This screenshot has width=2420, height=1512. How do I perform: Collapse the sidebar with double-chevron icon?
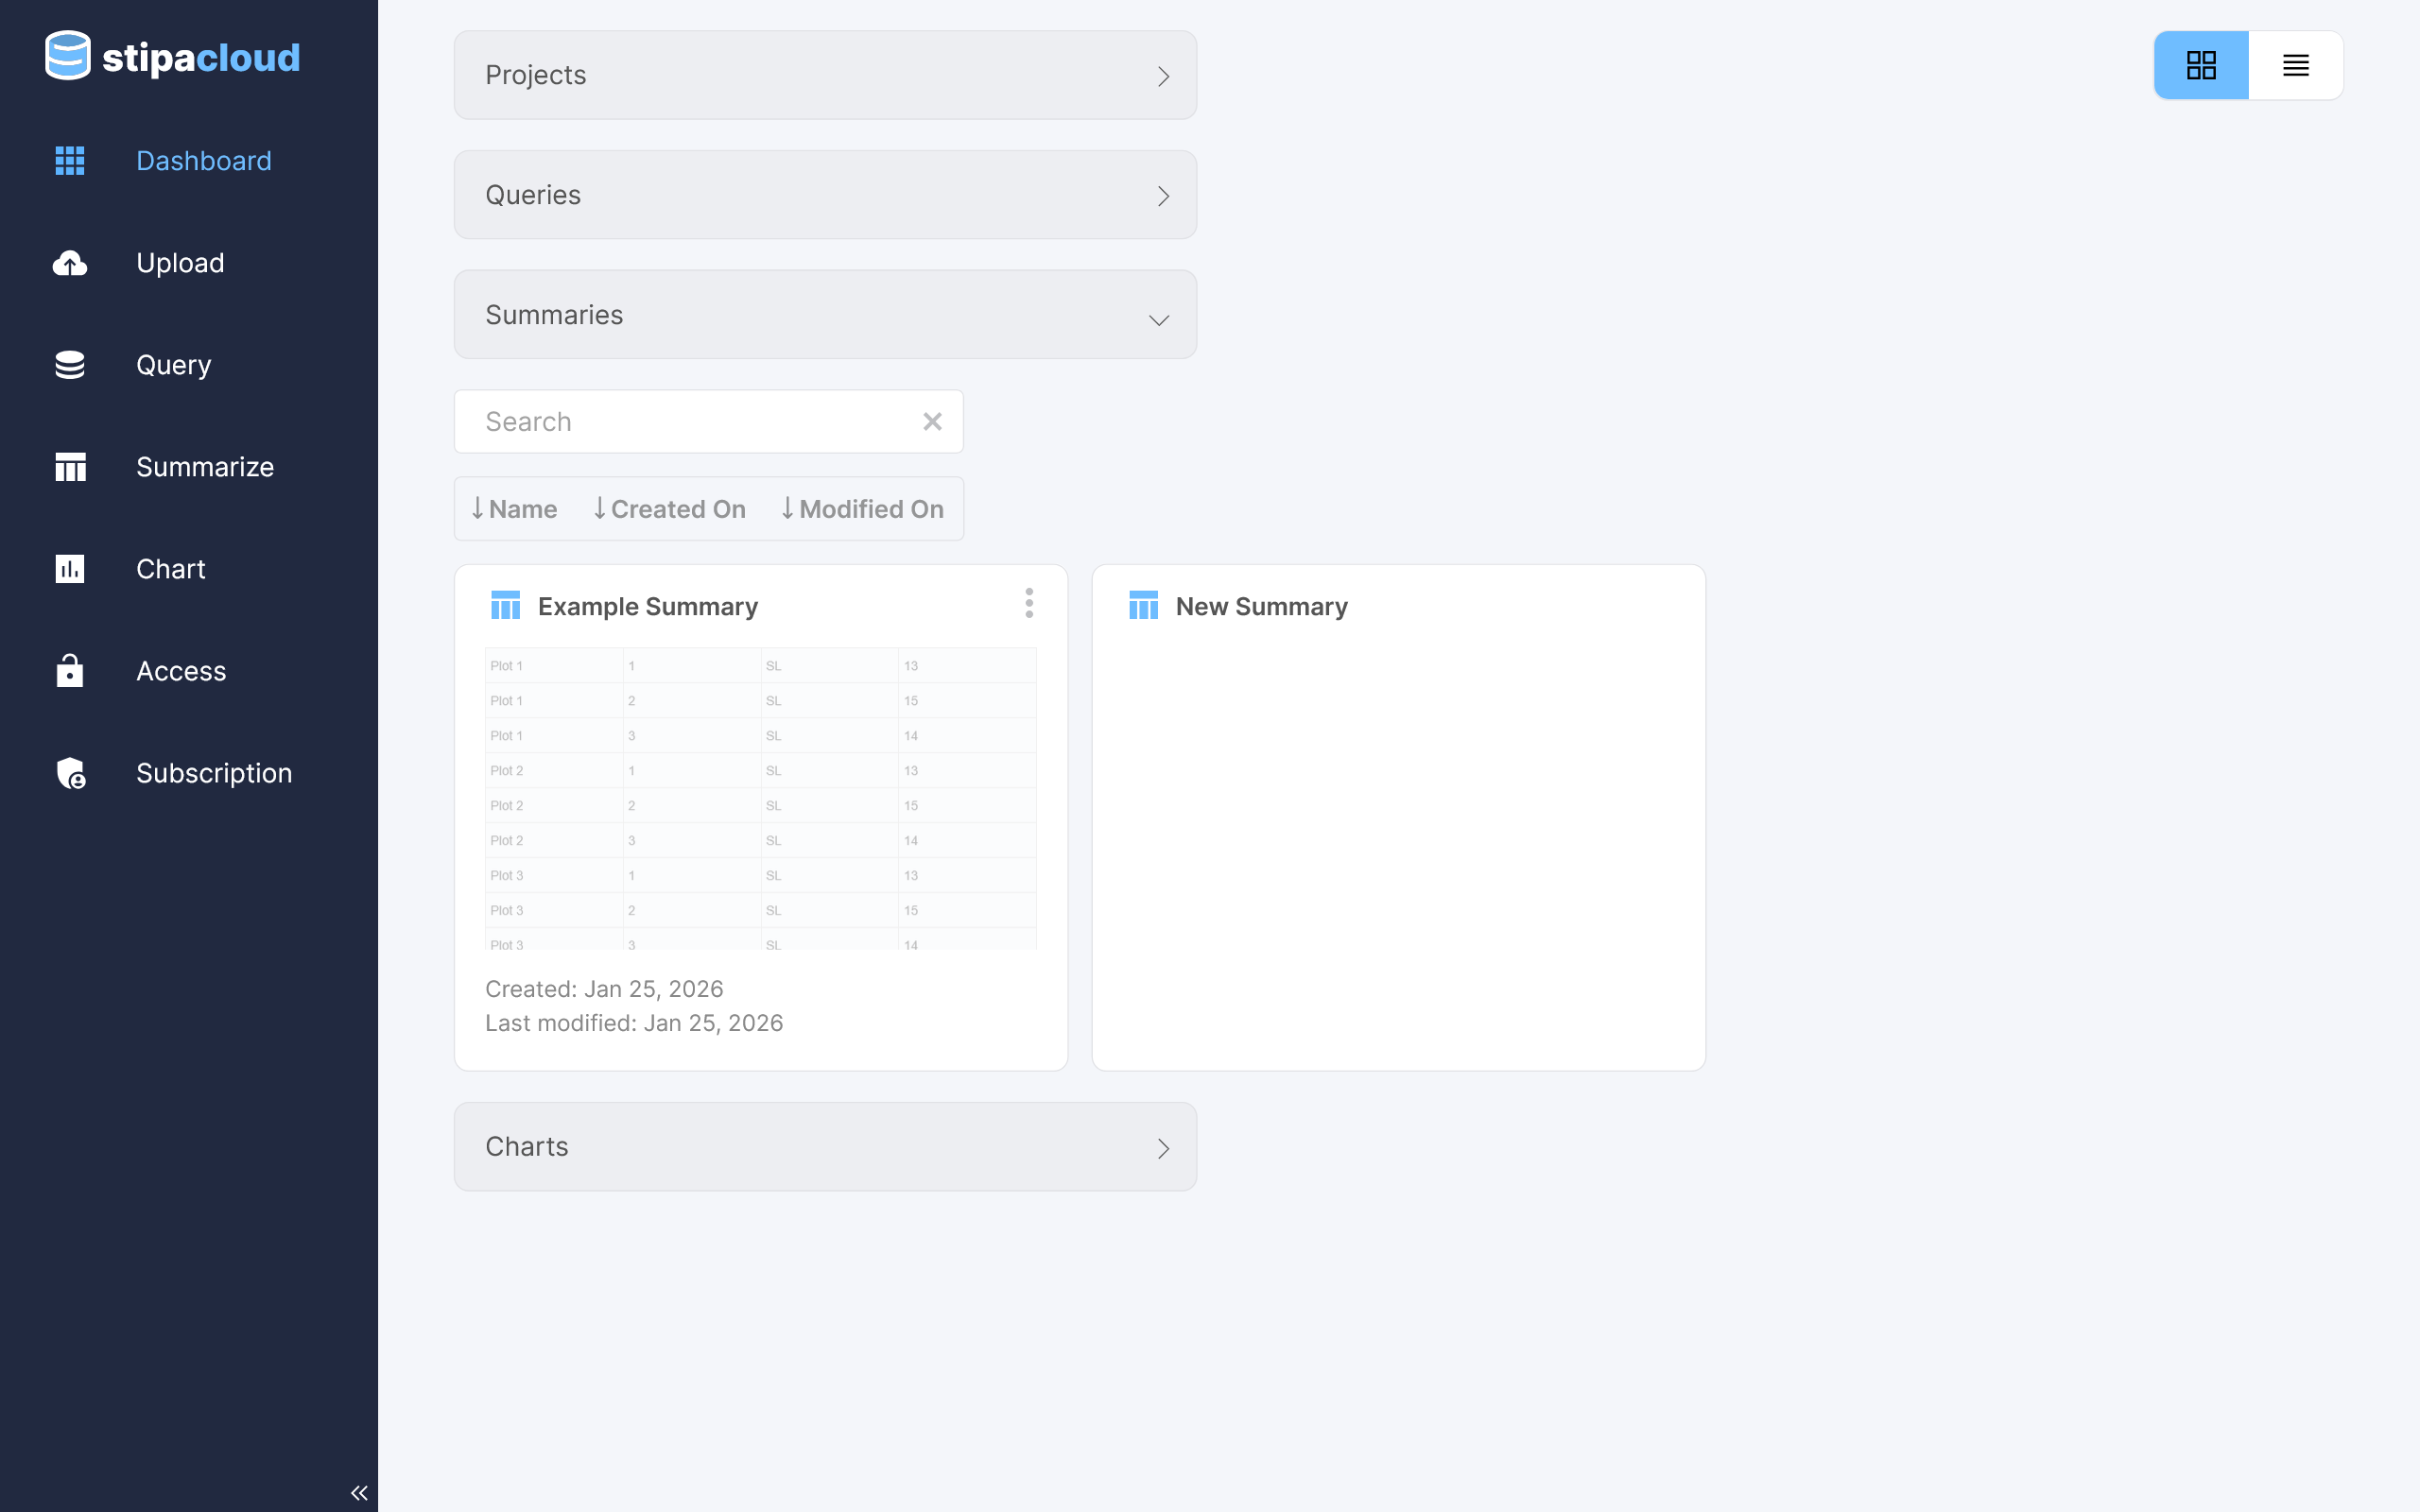pyautogui.click(x=359, y=1493)
